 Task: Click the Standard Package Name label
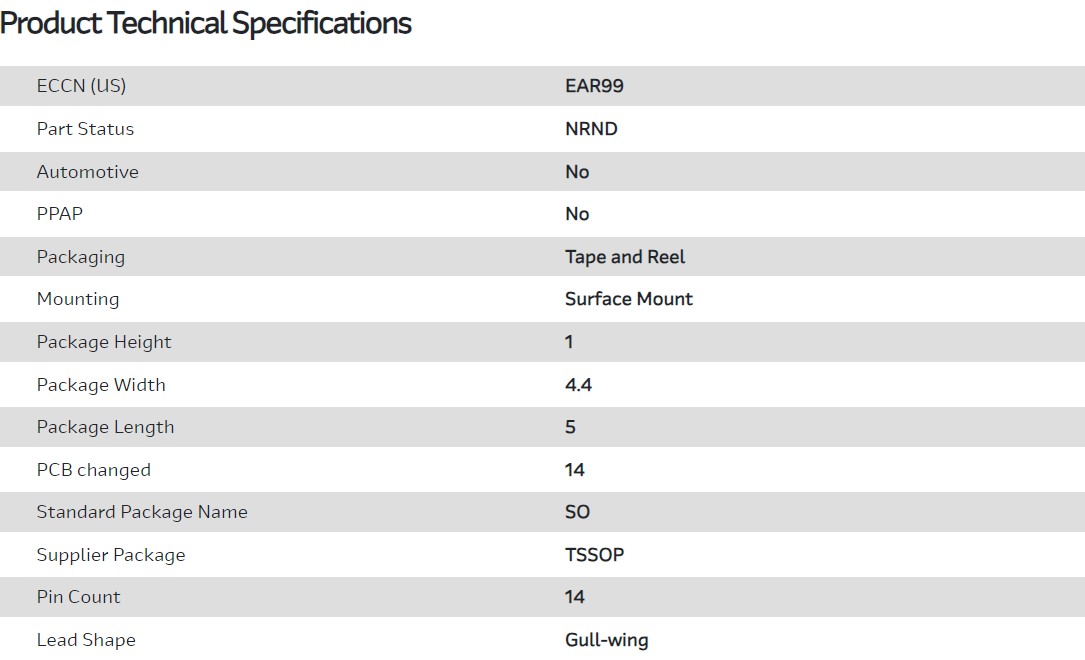tap(141, 512)
